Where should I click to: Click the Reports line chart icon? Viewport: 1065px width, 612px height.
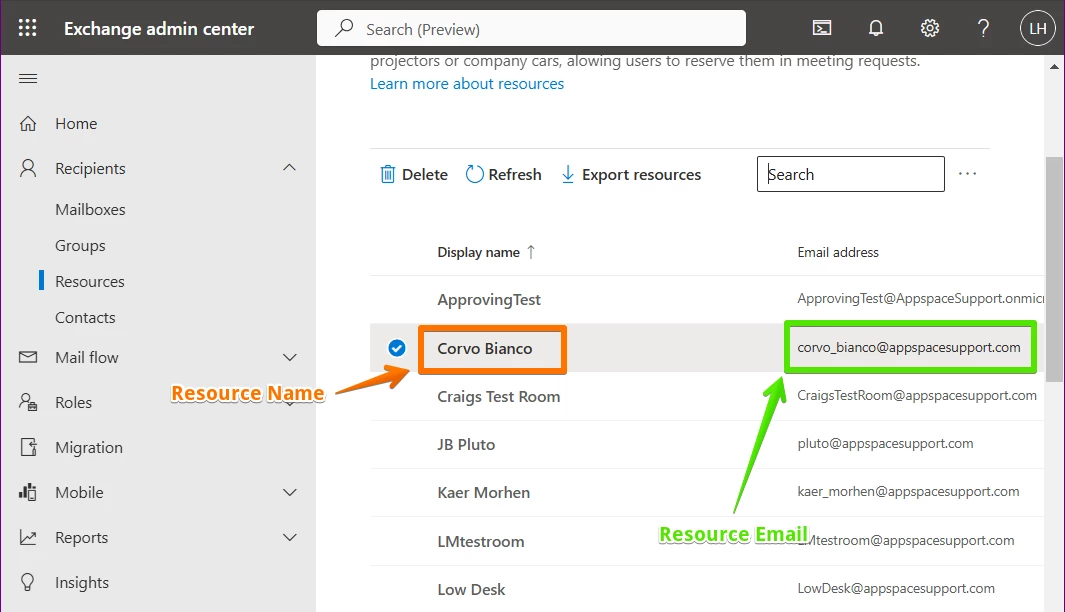click(28, 537)
